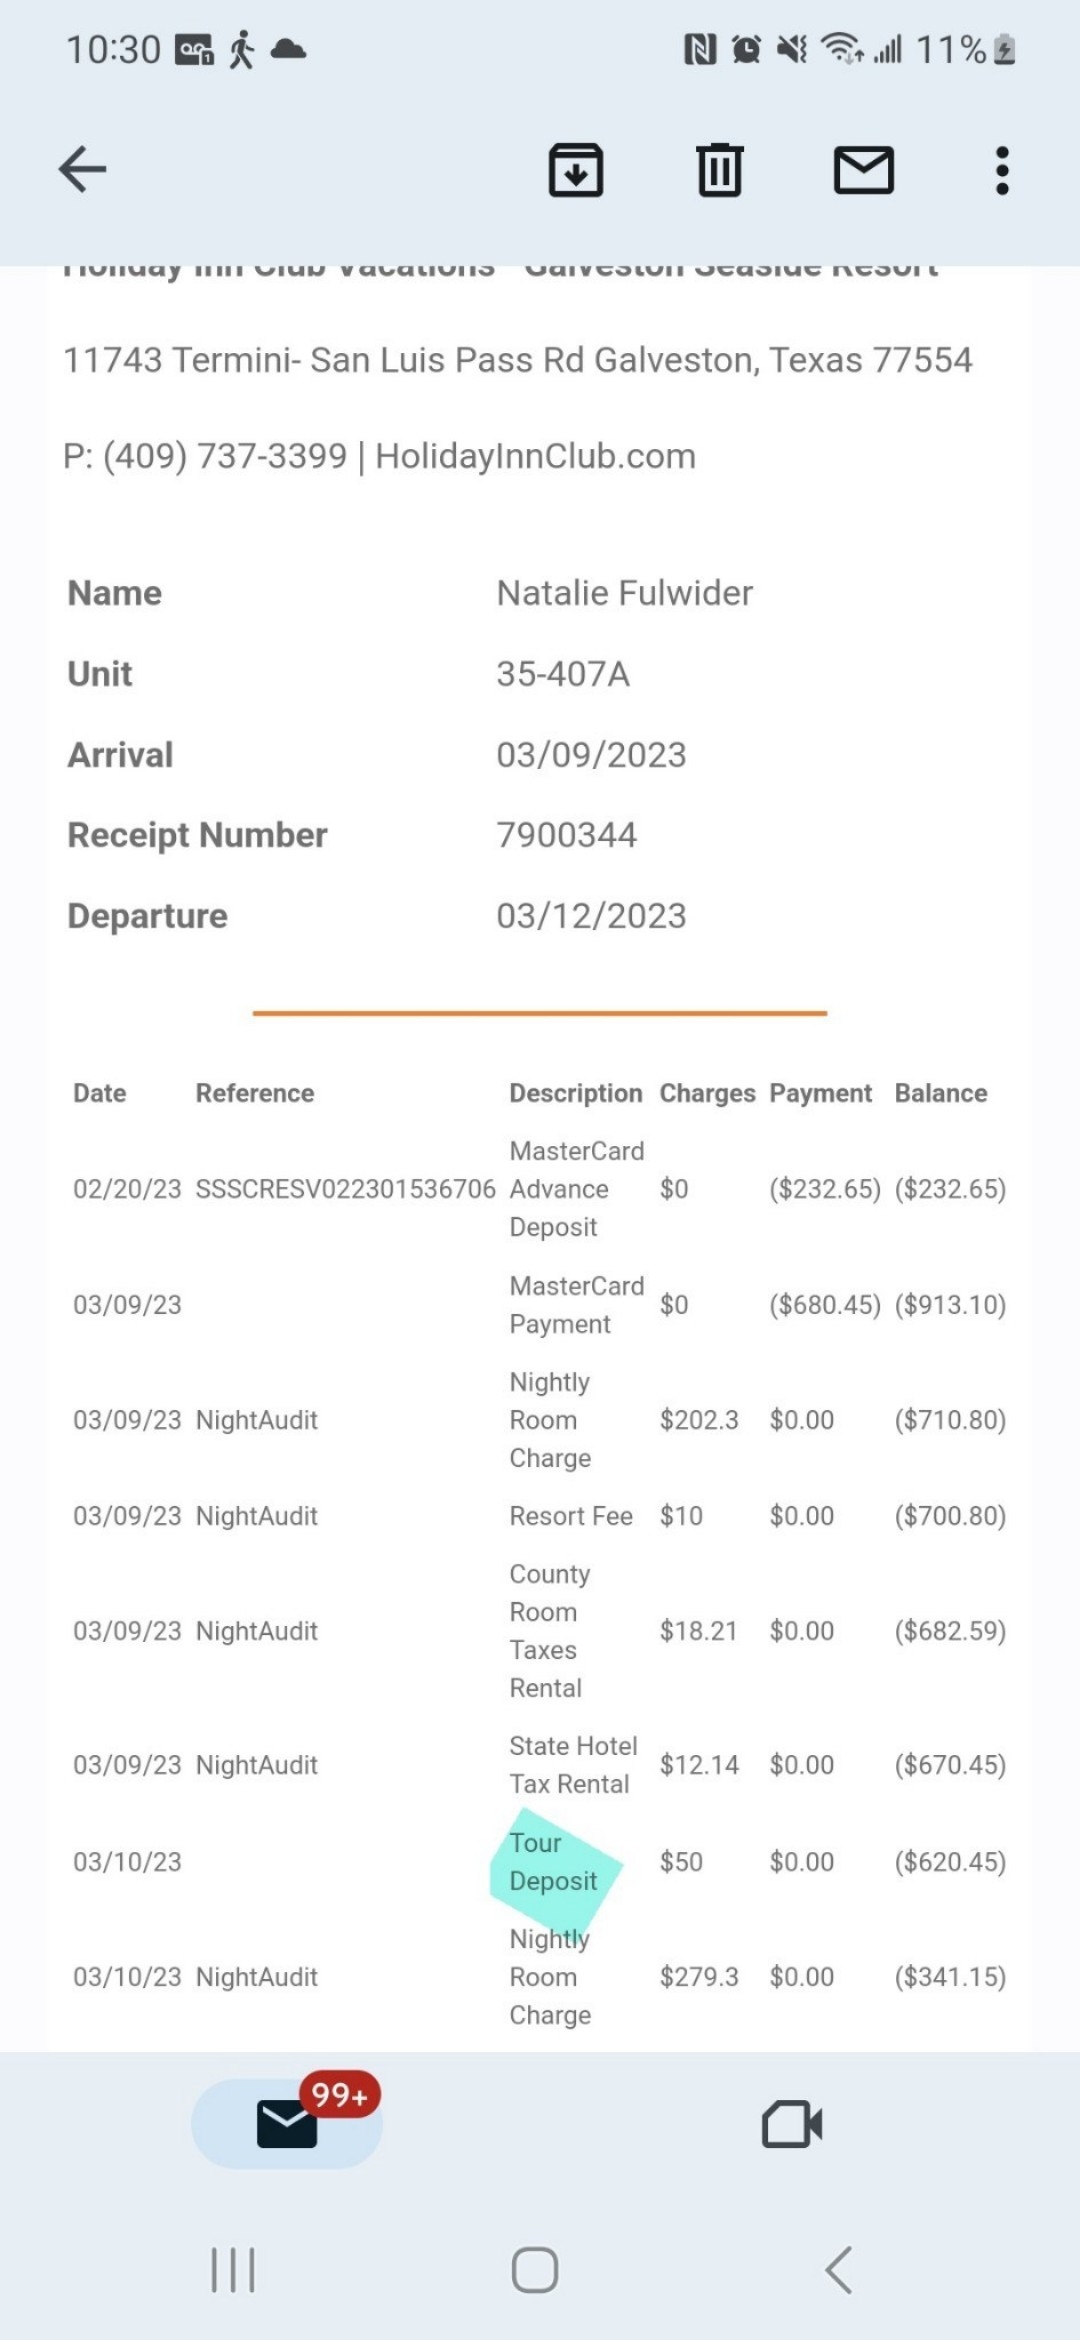Tap the SSSCRESV022301536706 reference code
The width and height of the screenshot is (1080, 2340).
(345, 1189)
